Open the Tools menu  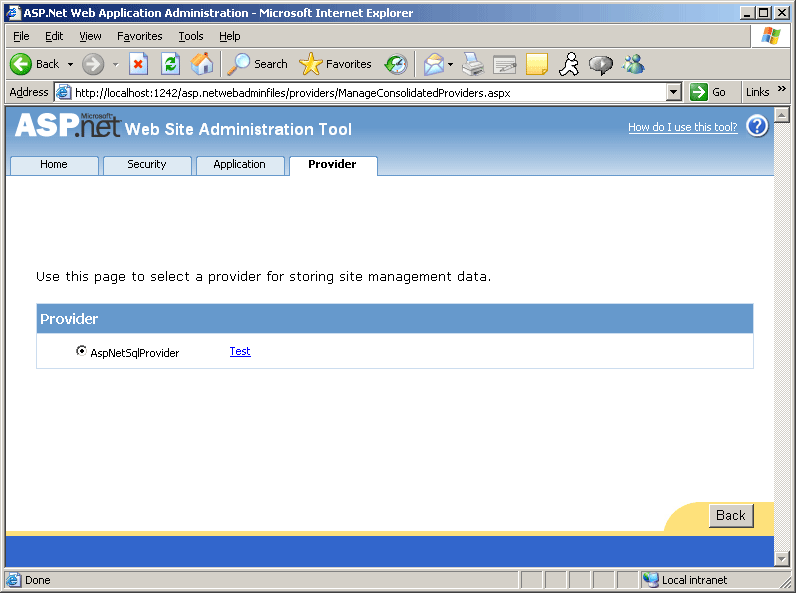coord(191,36)
